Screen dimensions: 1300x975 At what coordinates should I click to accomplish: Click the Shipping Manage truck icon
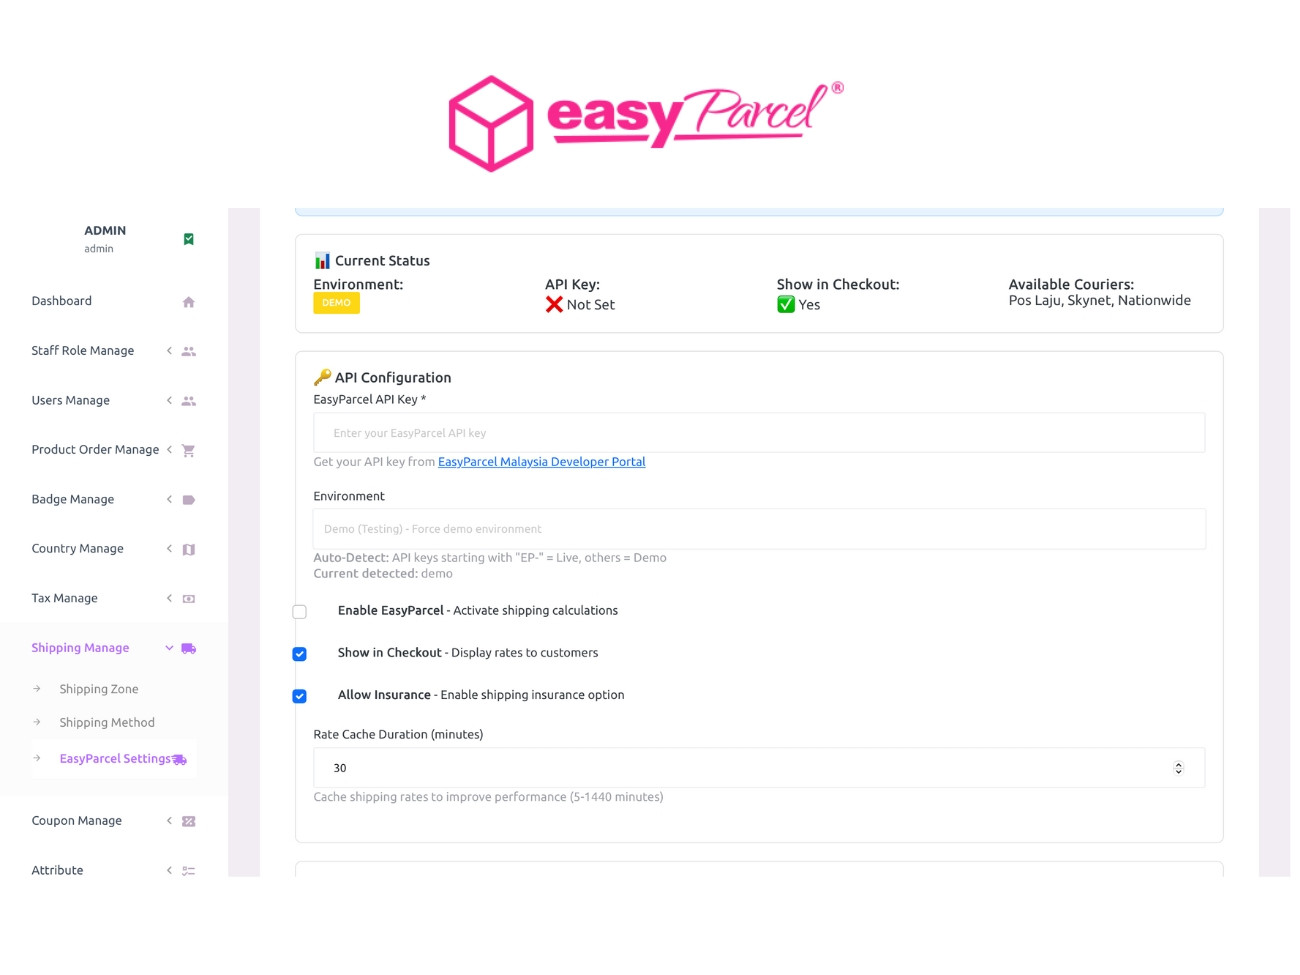[188, 648]
